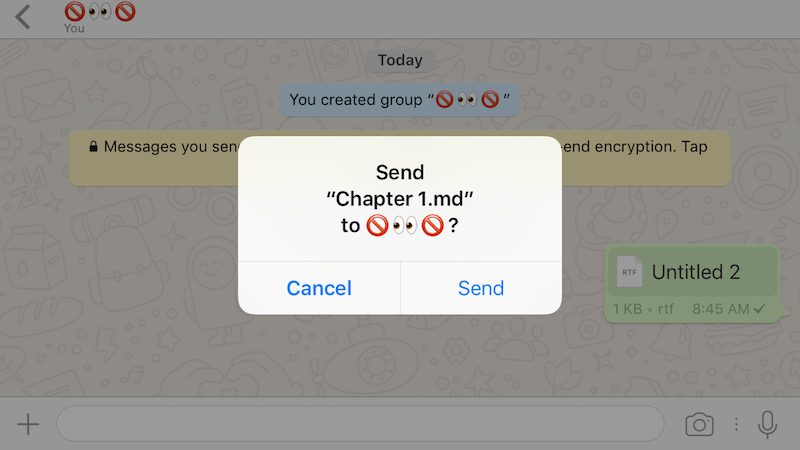800x450 pixels.
Task: Tap the delivered checkmark on Untitled 2
Action: point(759,309)
